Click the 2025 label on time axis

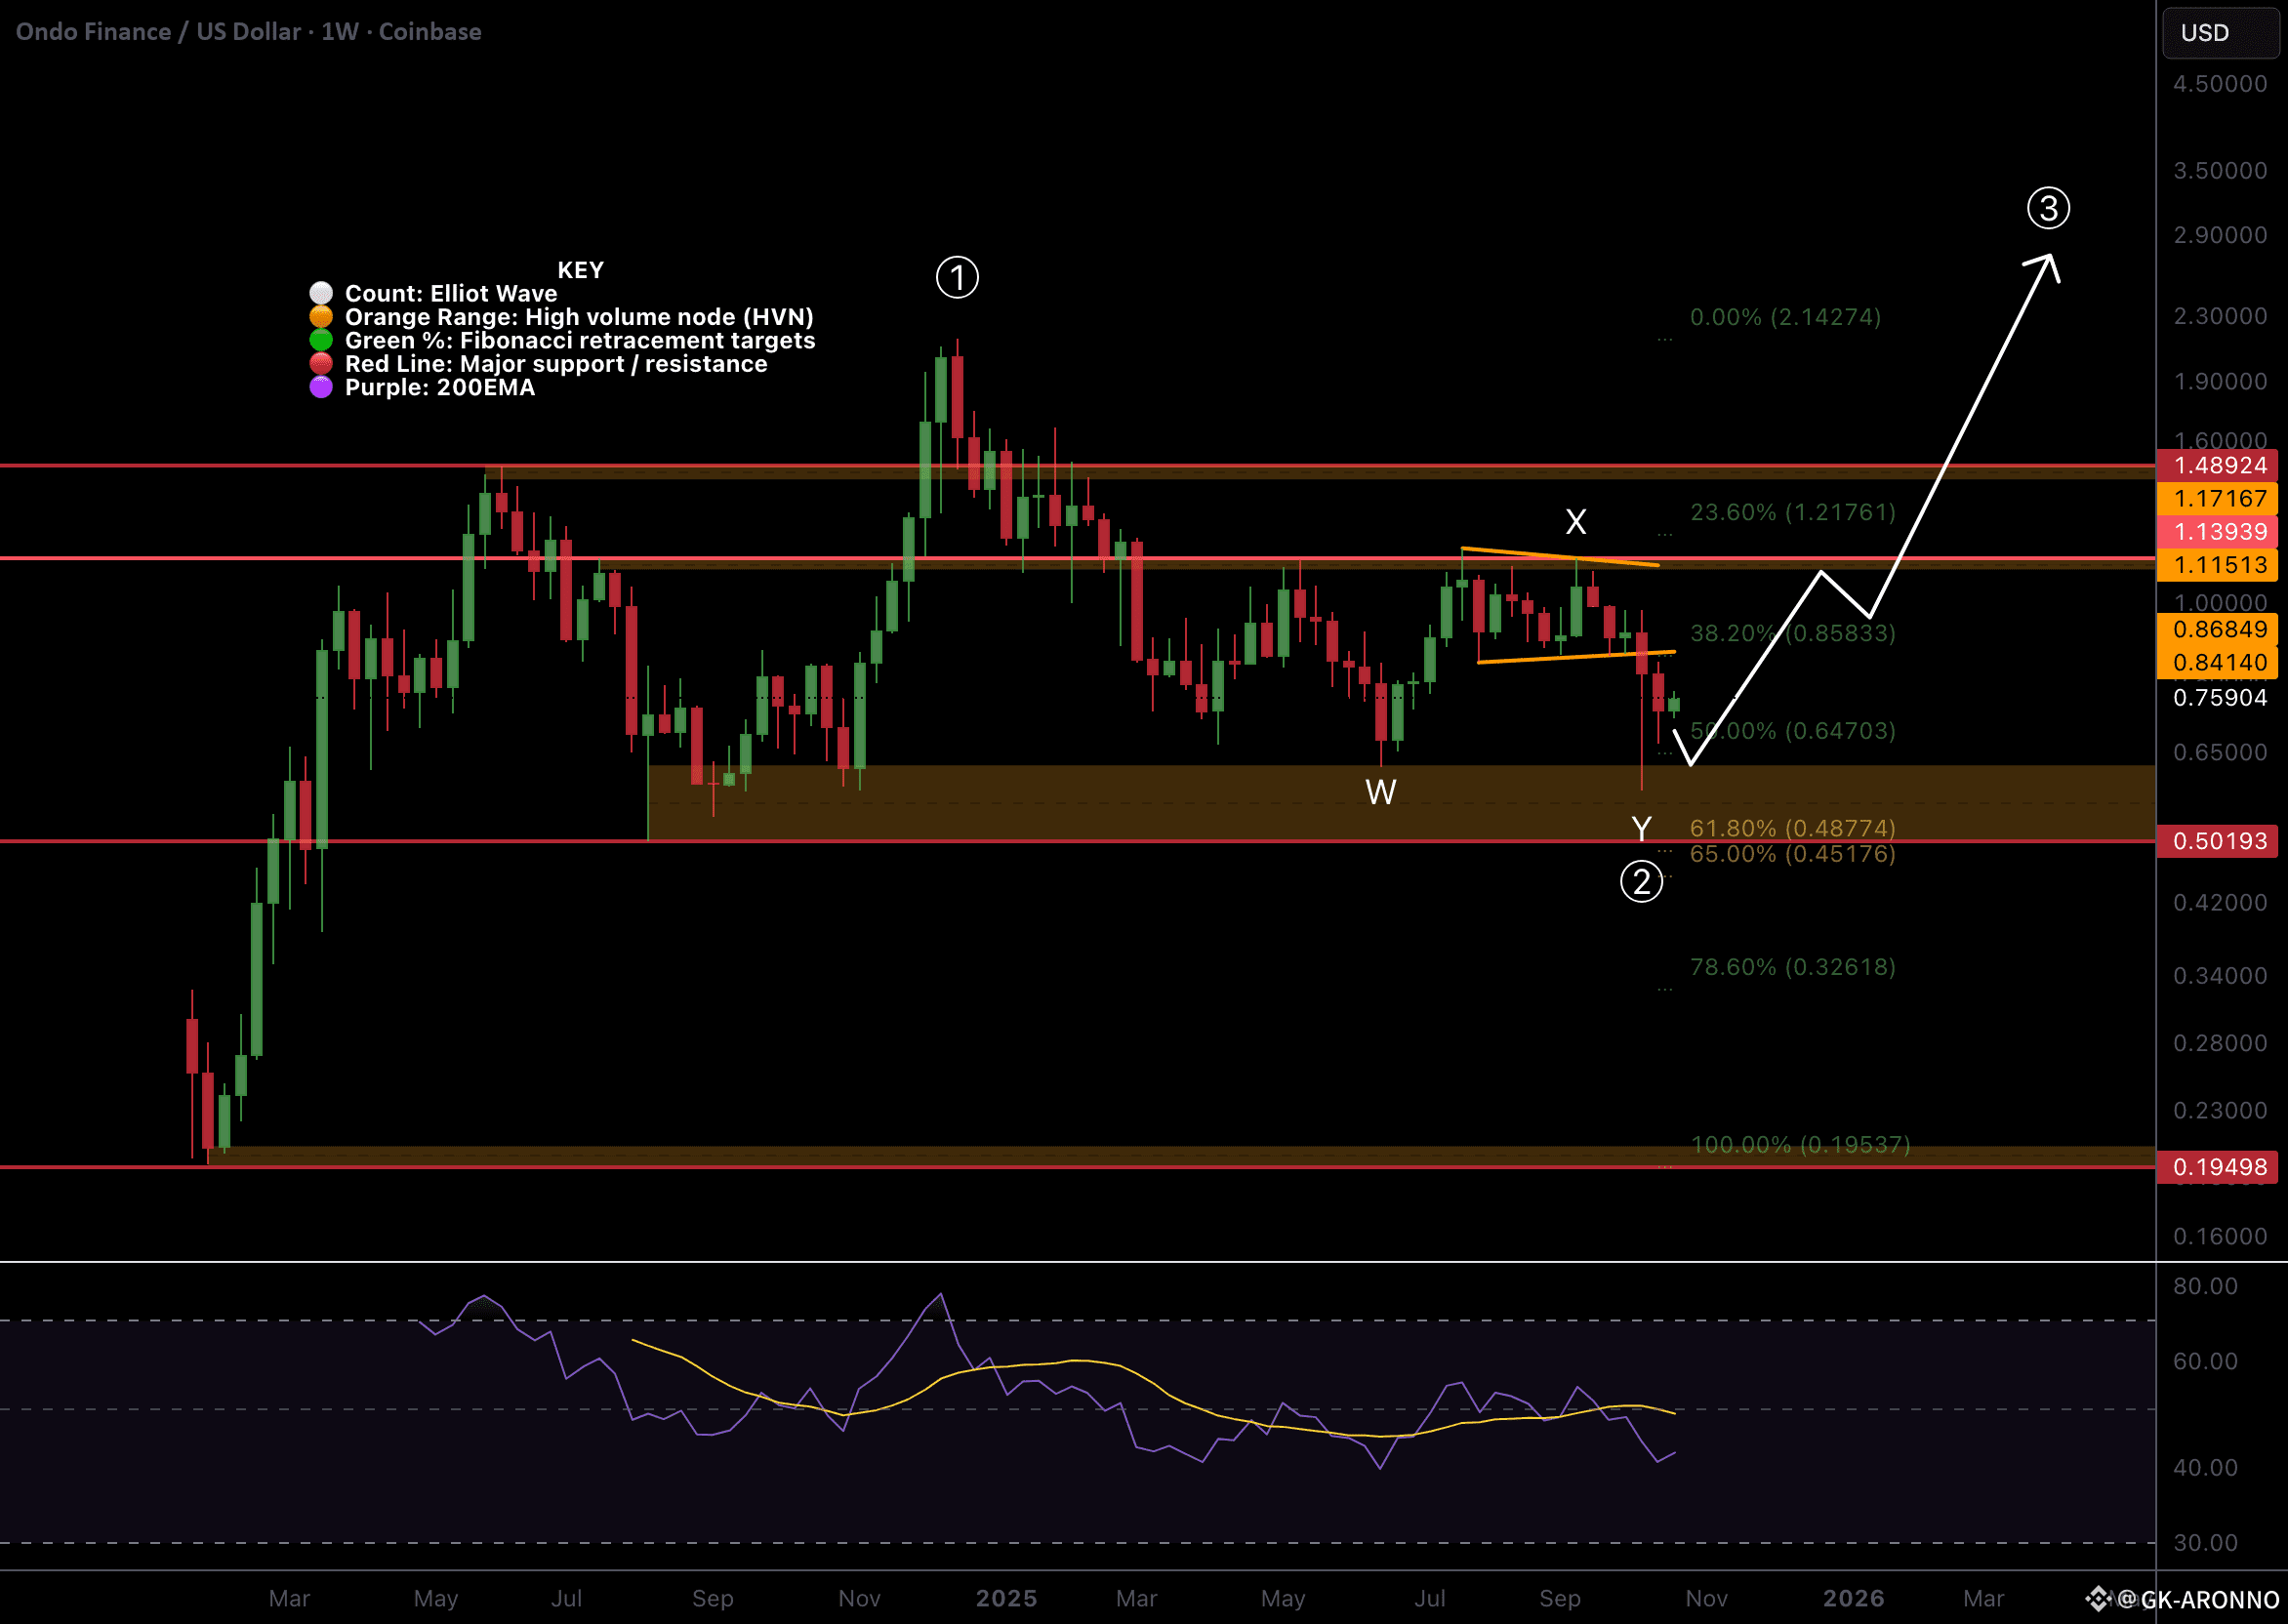click(1006, 1598)
